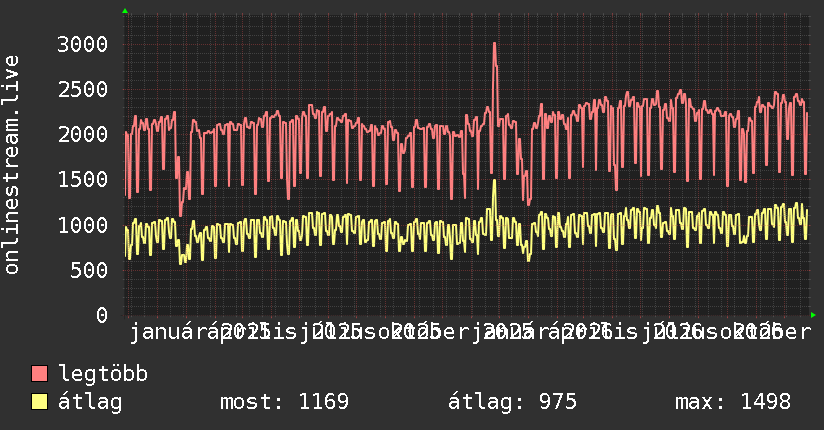Click the 0 y-axis label

click(102, 315)
